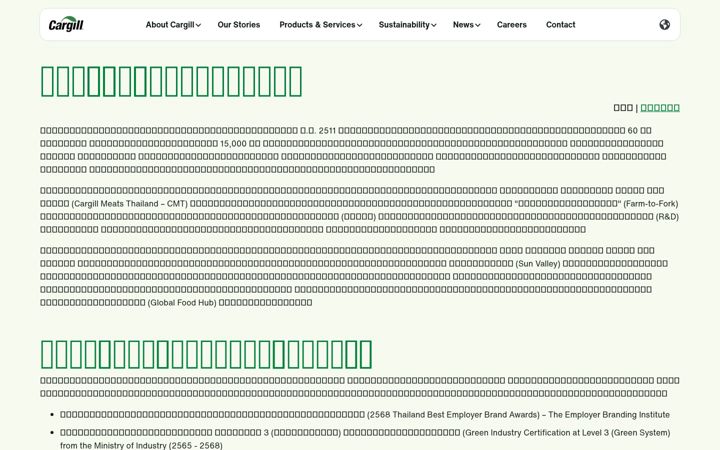The image size is (720, 450).
Task: Open the News dropdown
Action: click(467, 25)
